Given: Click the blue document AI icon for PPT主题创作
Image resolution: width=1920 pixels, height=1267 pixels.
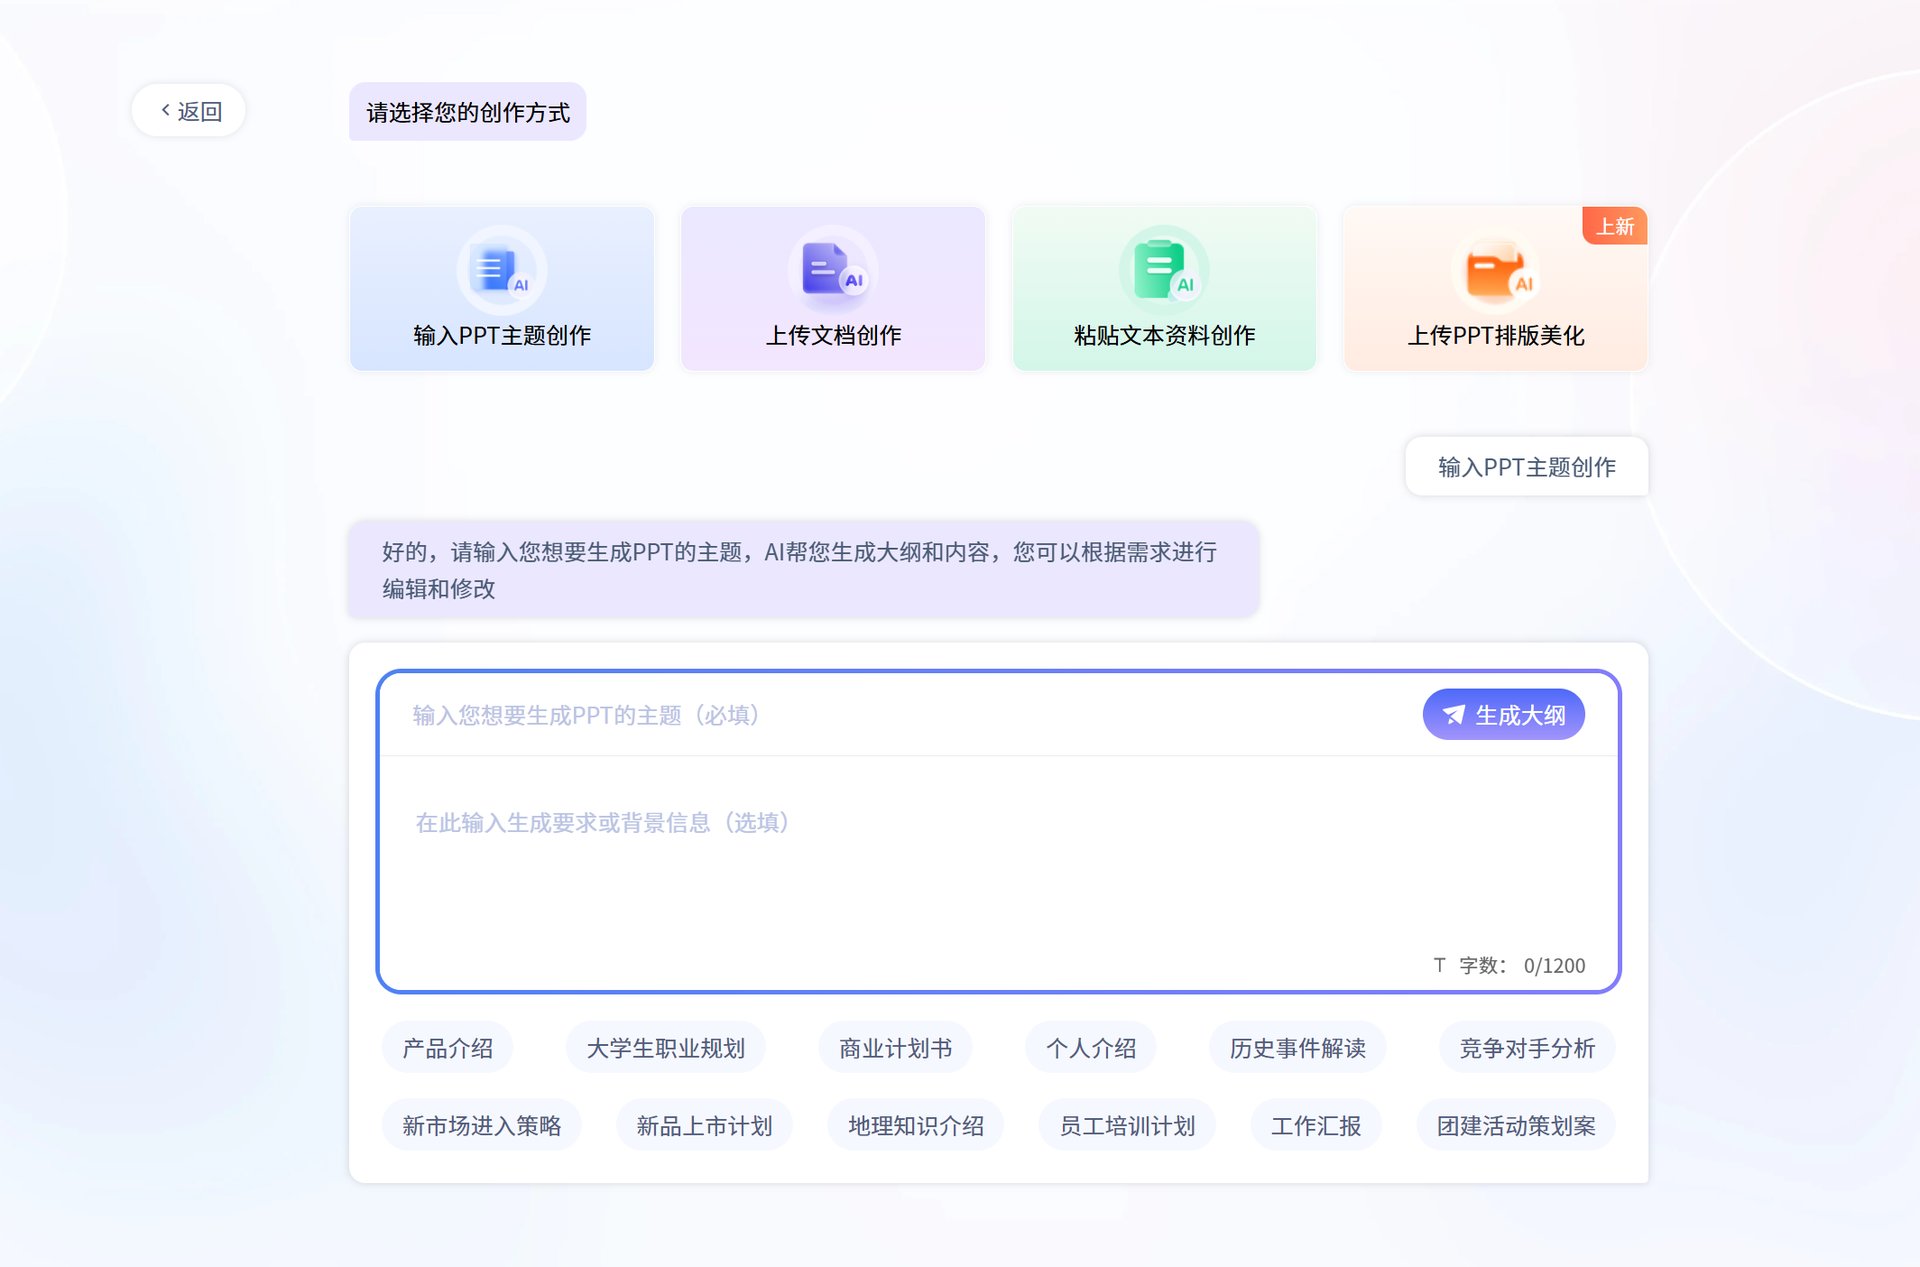Looking at the screenshot, I should (x=501, y=270).
